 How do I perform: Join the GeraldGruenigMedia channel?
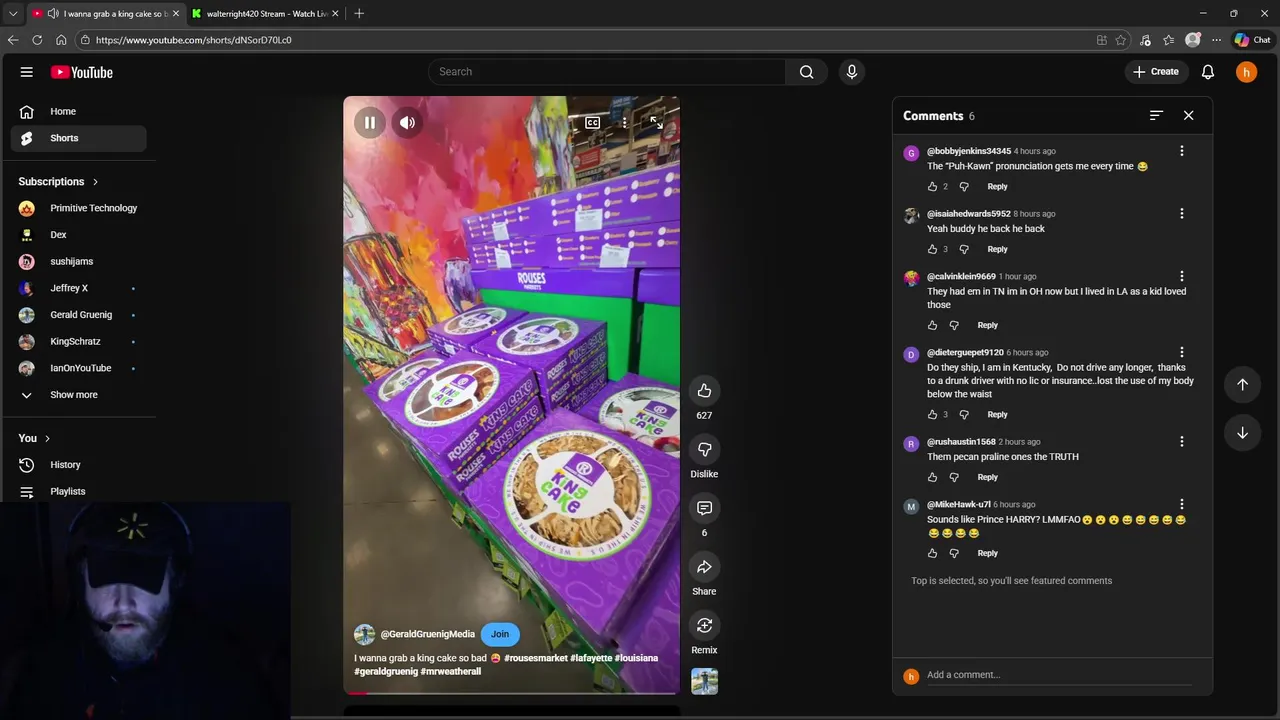[500, 634]
